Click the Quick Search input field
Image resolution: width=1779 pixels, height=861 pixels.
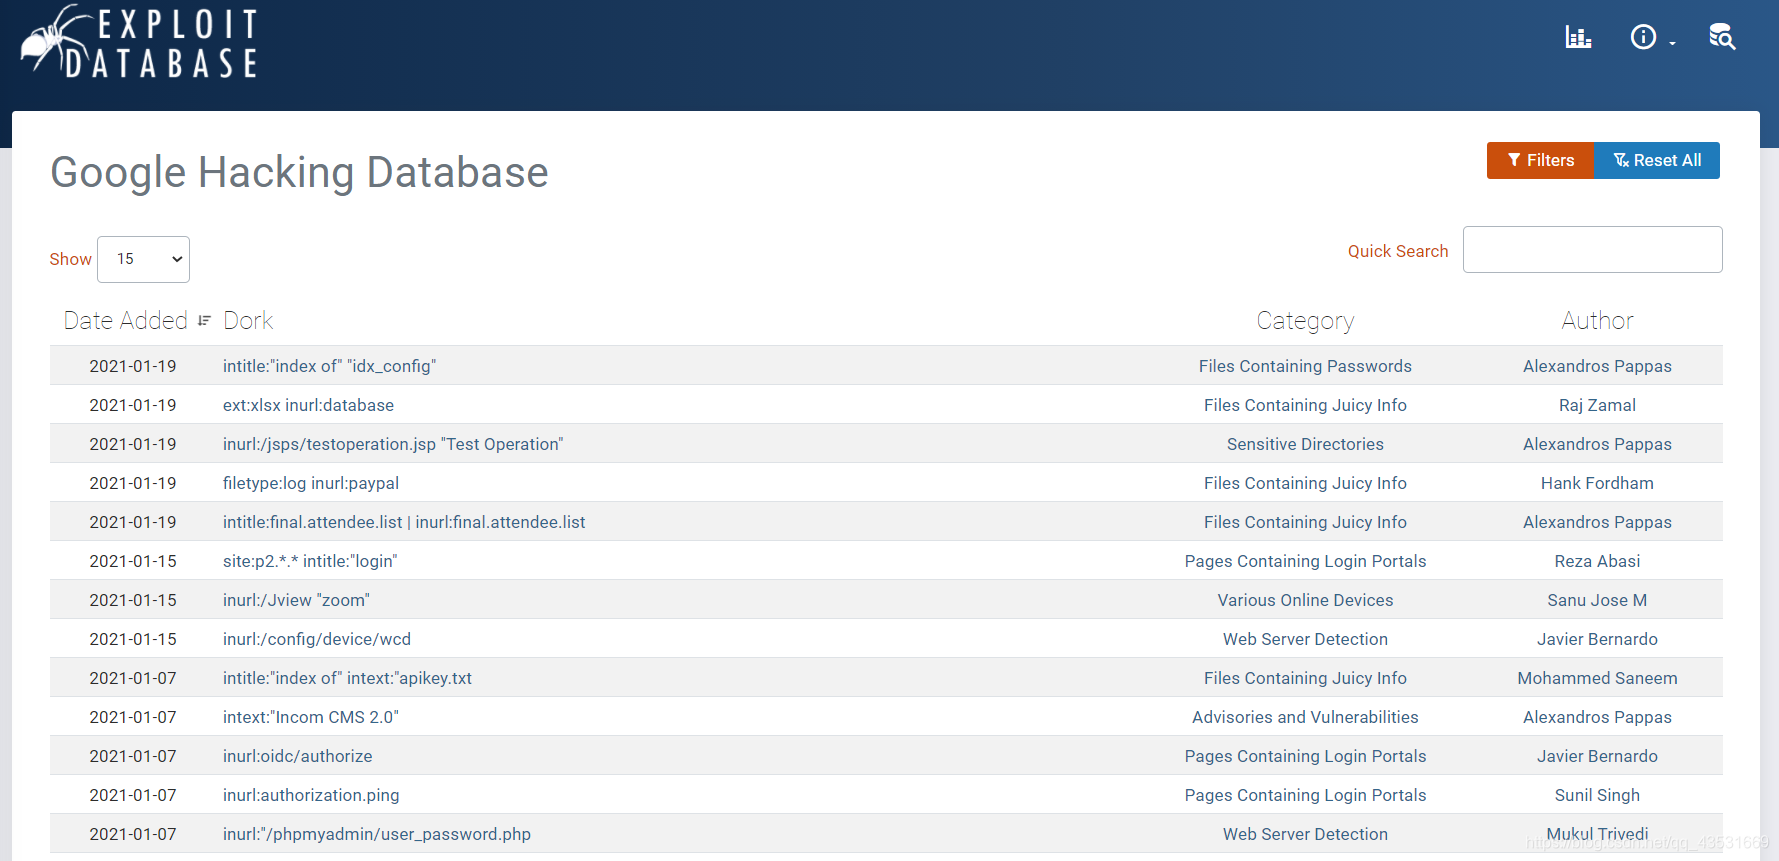click(1592, 250)
